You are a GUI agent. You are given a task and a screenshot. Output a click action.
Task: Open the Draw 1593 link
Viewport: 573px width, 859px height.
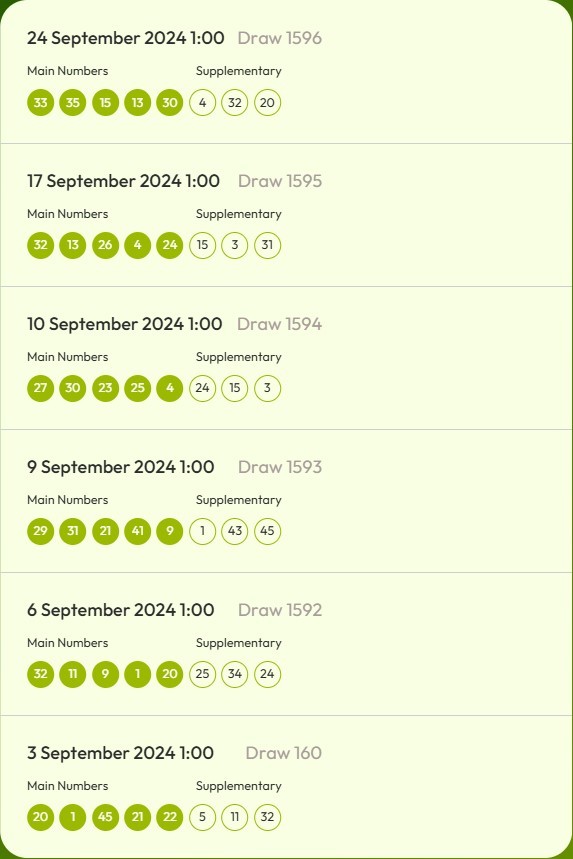[280, 467]
